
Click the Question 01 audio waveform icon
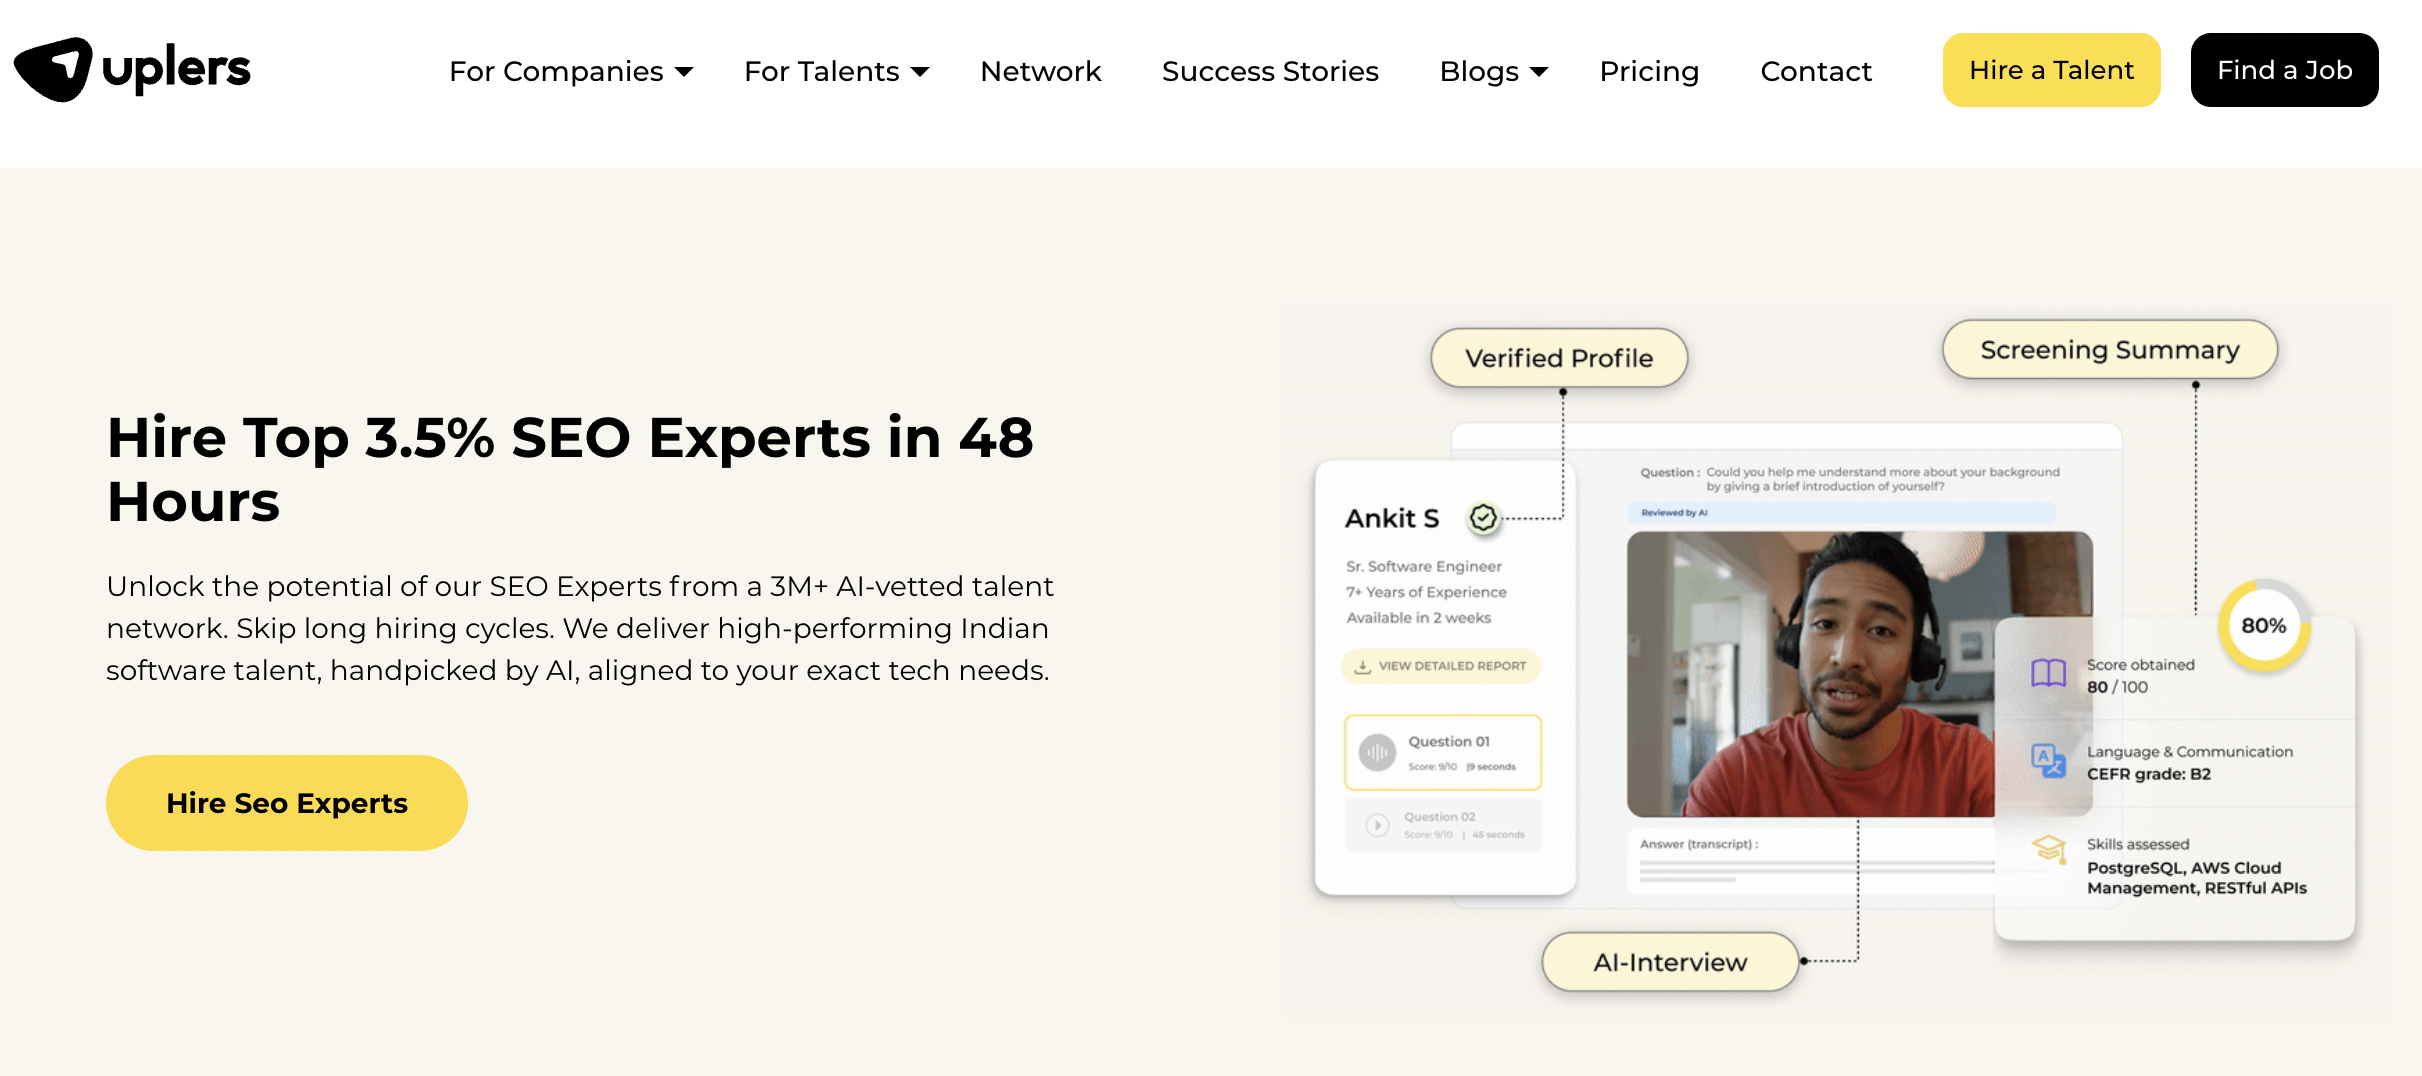[1377, 752]
